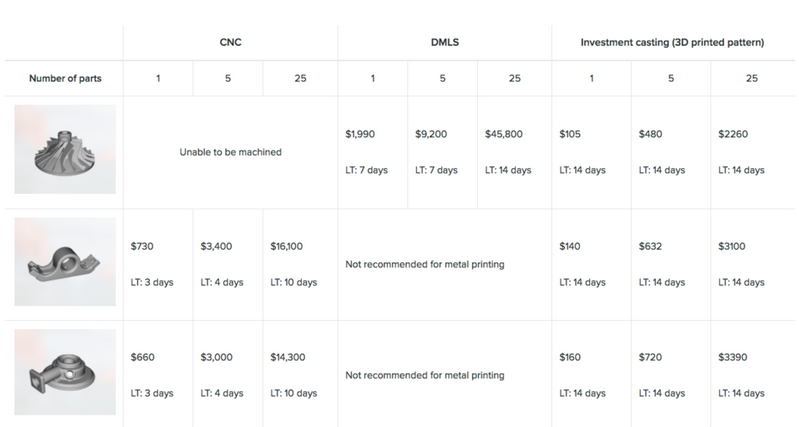Select the $45,800 DMLS price
799x427 pixels.
504,134
